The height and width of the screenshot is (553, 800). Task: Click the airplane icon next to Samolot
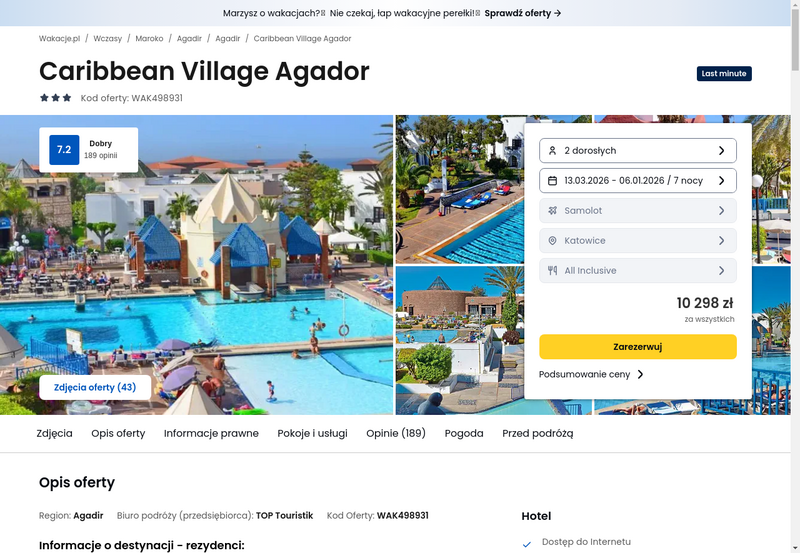(x=552, y=211)
